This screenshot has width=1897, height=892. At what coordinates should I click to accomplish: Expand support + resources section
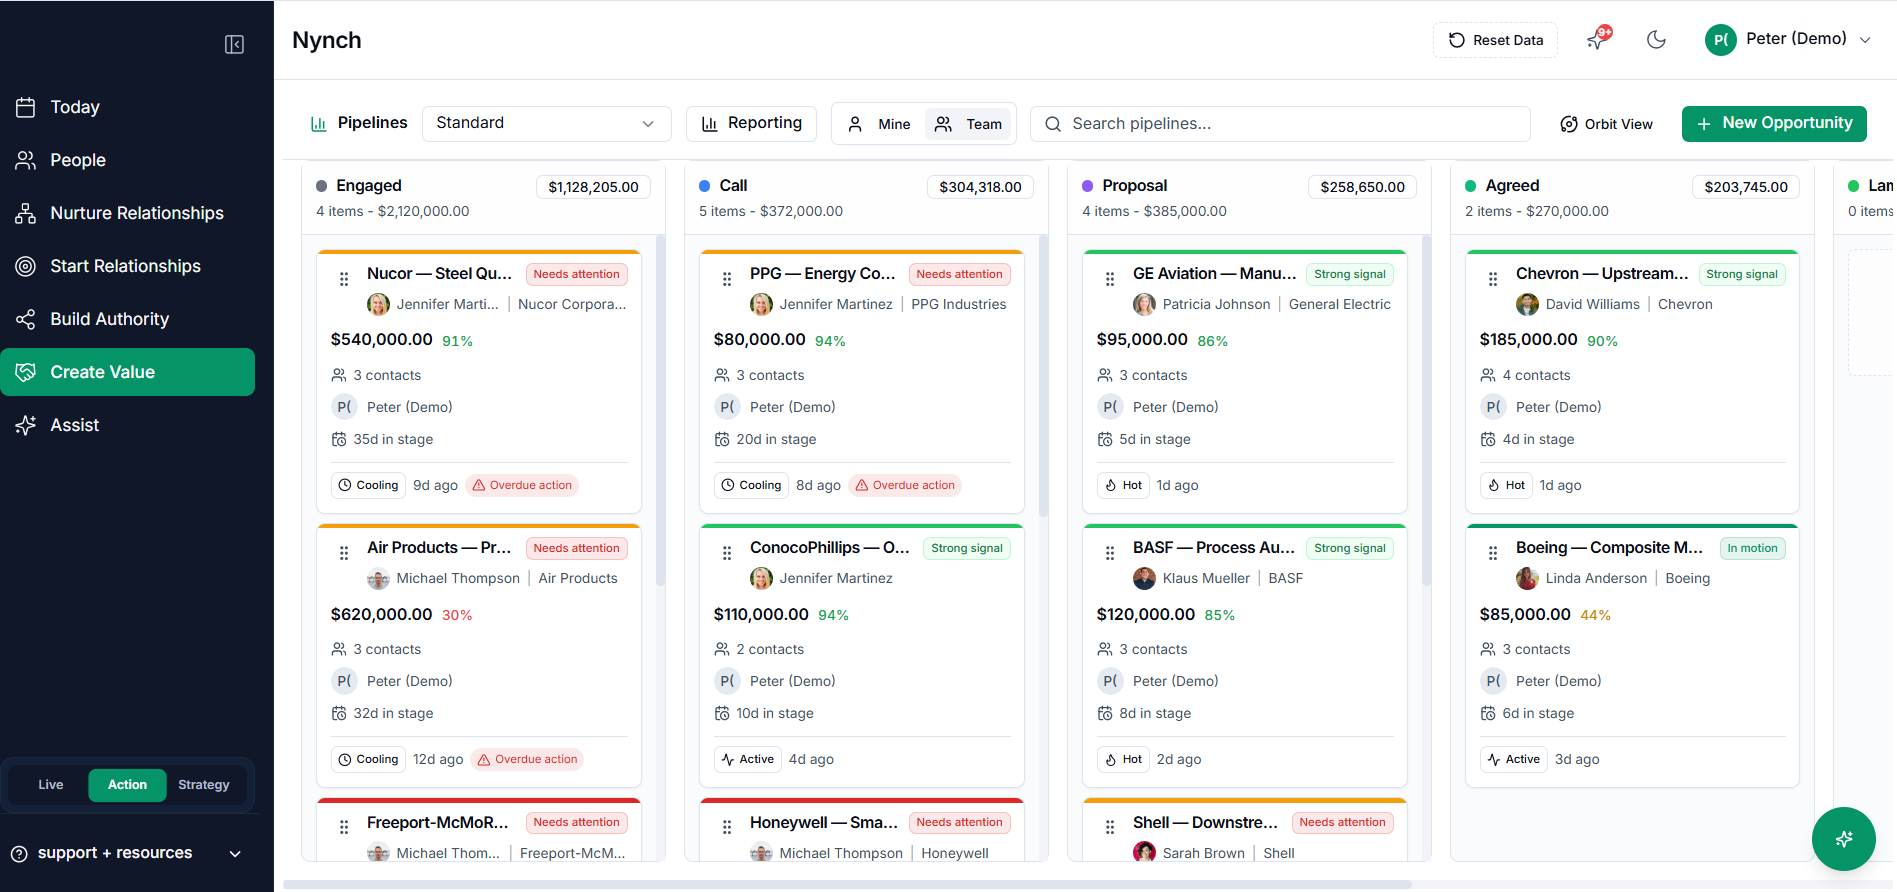pyautogui.click(x=127, y=853)
